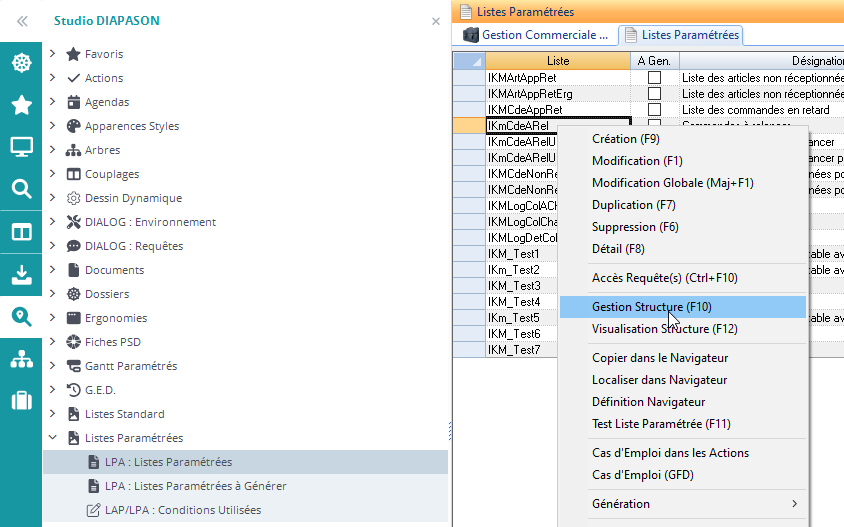844x527 pixels.
Task: Click the ship wheel icon in sidebar
Action: tap(21, 63)
